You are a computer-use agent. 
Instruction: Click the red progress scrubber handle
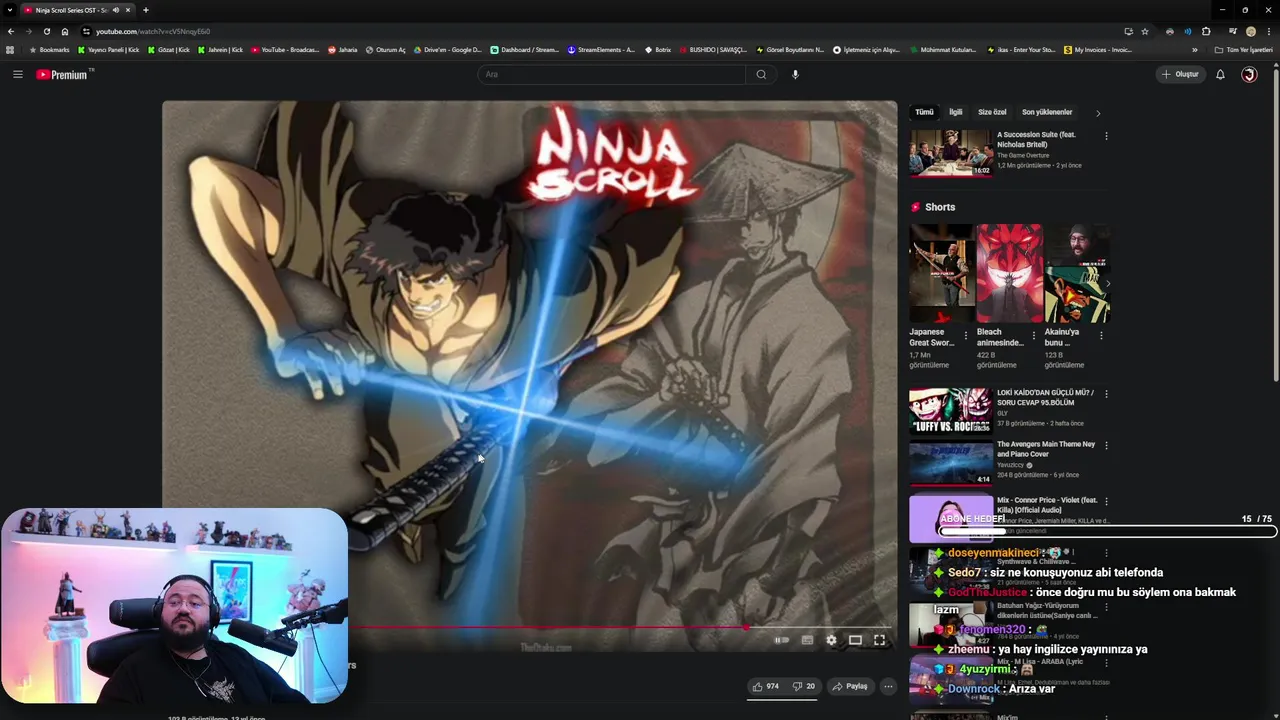tap(745, 628)
